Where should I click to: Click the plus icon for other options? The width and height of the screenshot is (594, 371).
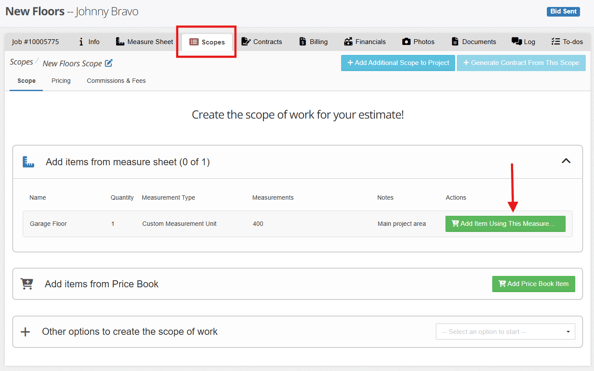point(25,332)
